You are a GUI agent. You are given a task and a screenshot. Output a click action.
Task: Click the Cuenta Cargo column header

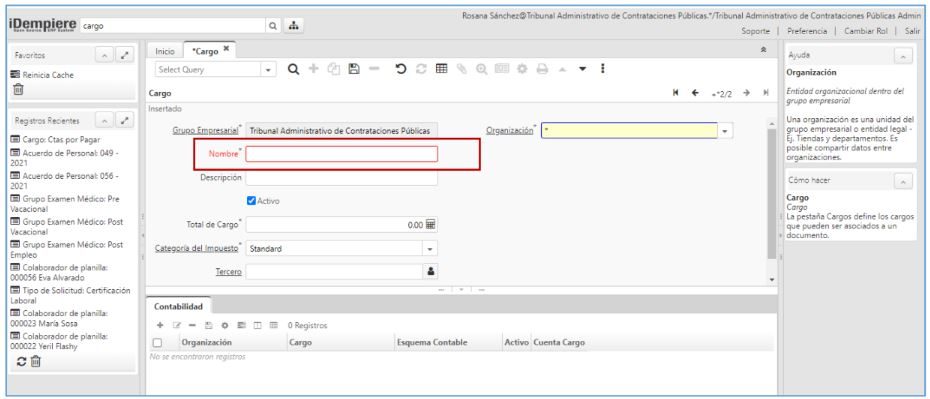(x=559, y=343)
